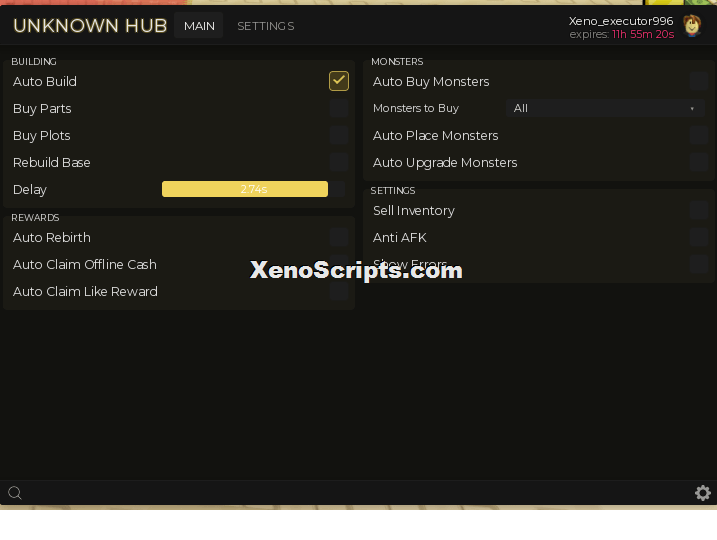This screenshot has height=540, width=717.
Task: Open the search magnifier icon
Action: 15,493
